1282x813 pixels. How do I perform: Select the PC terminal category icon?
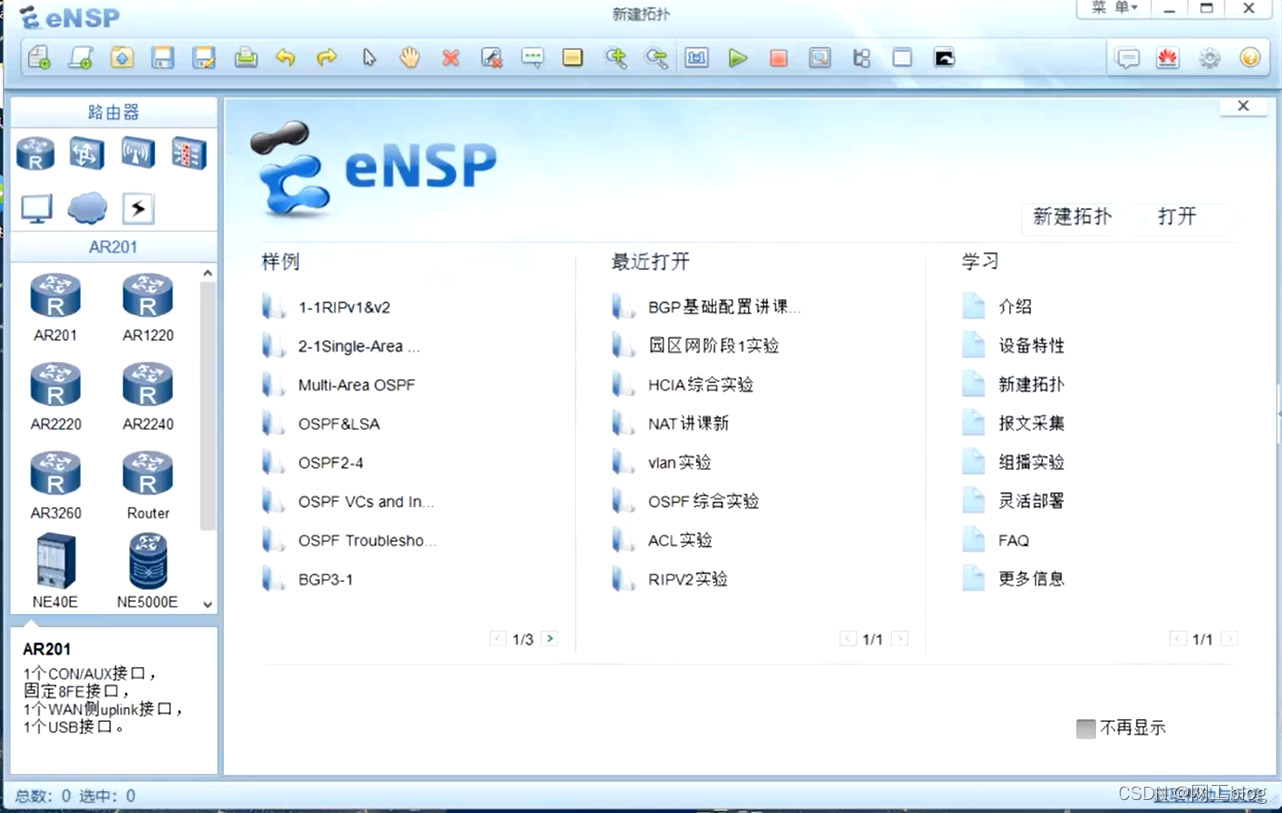37,208
